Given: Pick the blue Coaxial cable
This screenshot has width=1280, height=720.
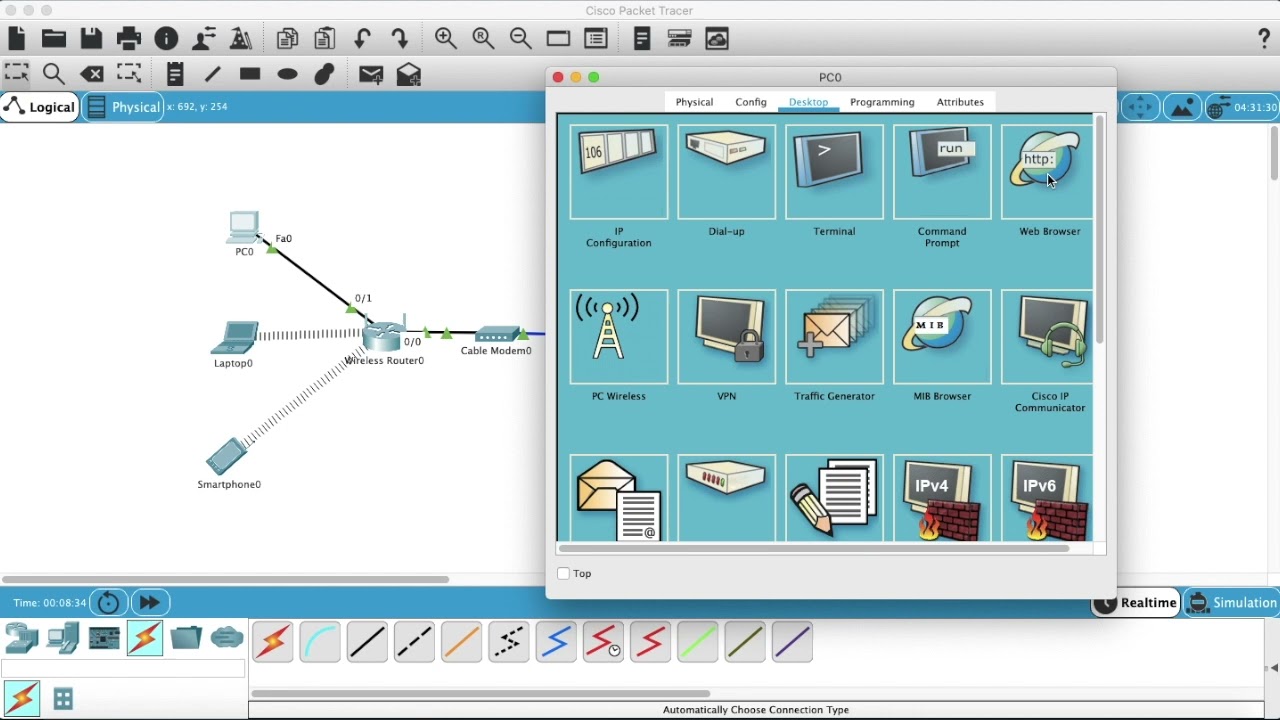Looking at the screenshot, I should pyautogui.click(x=556, y=642).
